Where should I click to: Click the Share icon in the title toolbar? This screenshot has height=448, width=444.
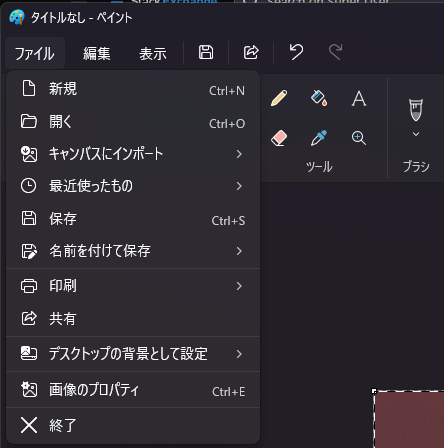251,53
